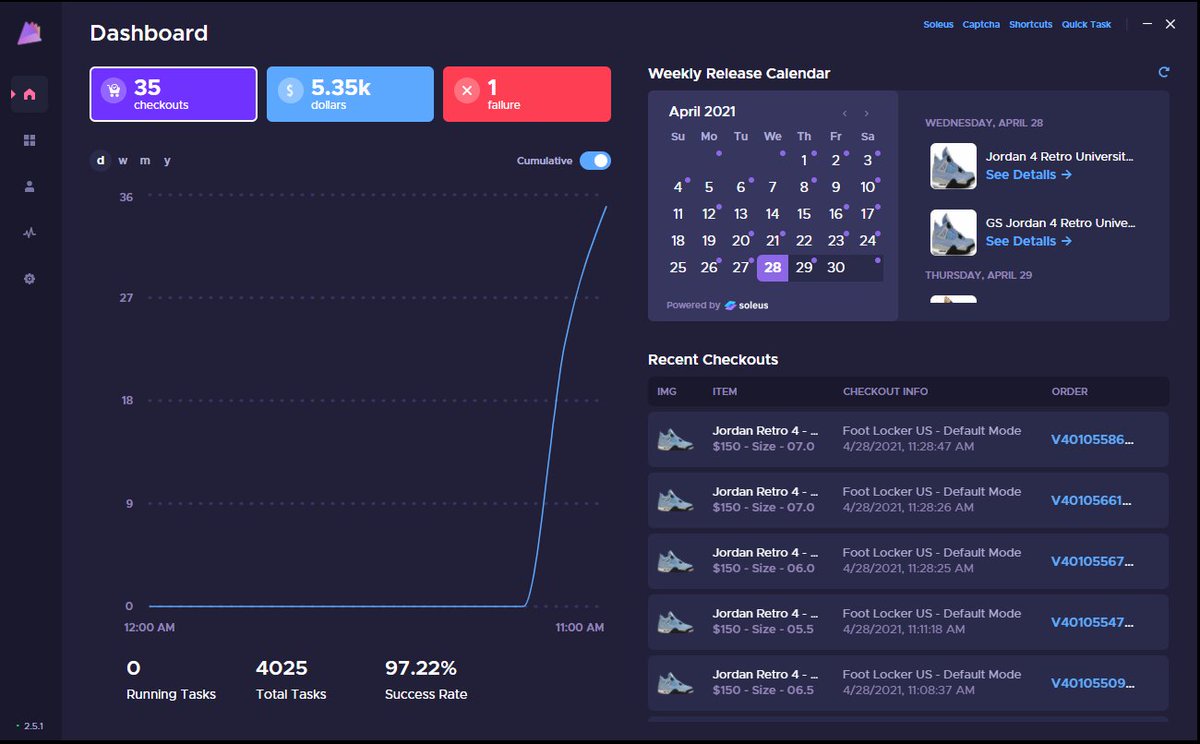Switch chart to yearly with the y filter
1200x744 pixels.
click(166, 160)
